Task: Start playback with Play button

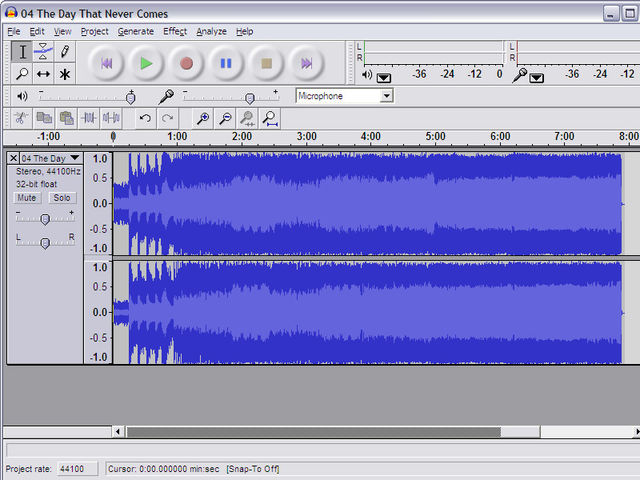Action: [x=146, y=63]
